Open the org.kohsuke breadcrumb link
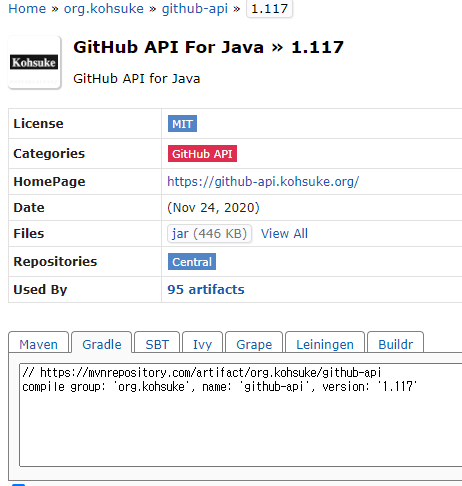This screenshot has height=486, width=462. 104,9
